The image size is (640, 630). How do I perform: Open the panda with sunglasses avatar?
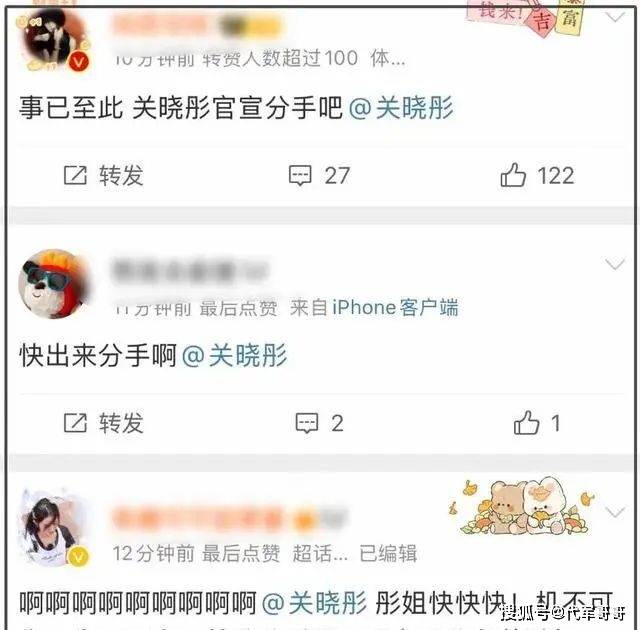pos(54,284)
